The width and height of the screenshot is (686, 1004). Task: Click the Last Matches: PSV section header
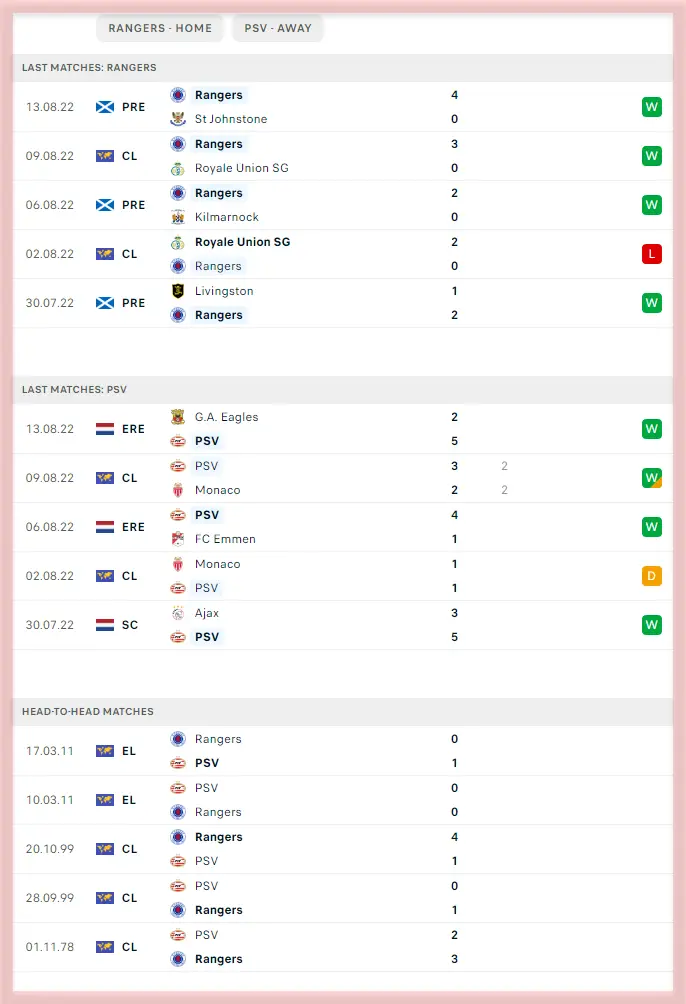(89, 389)
